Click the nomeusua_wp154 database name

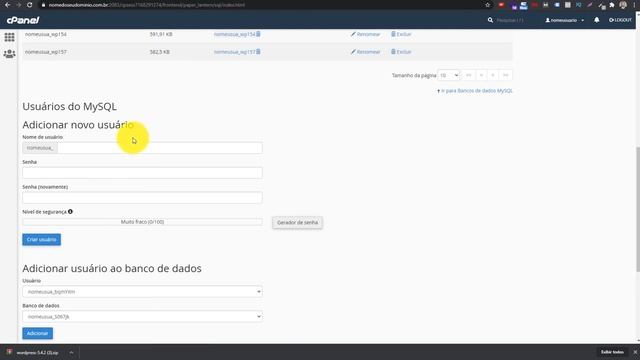click(x=46, y=34)
